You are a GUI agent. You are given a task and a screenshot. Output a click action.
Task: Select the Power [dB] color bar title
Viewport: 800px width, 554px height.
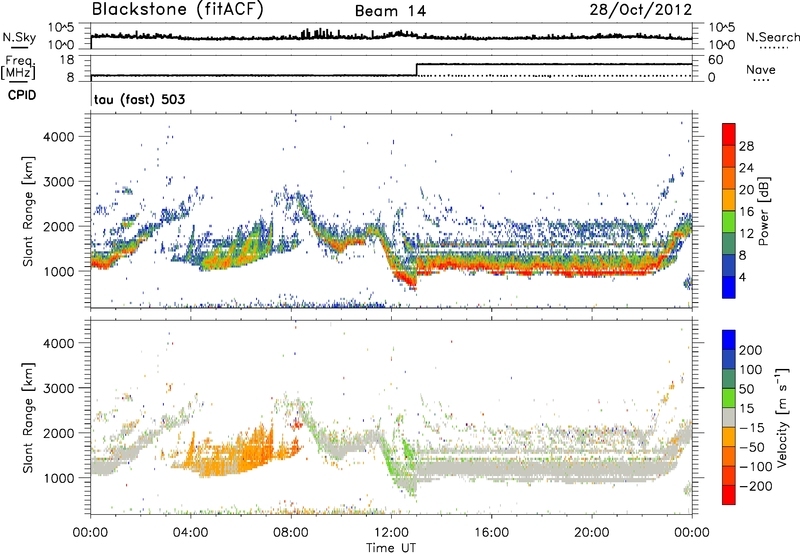tap(763, 211)
